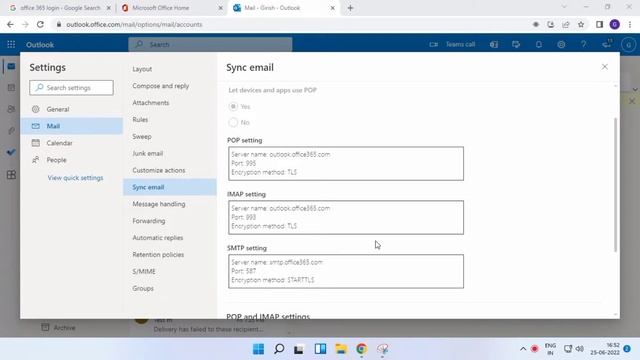The image size is (640, 360).
Task: Open the apps grid icon in left rail
Action: (11, 175)
